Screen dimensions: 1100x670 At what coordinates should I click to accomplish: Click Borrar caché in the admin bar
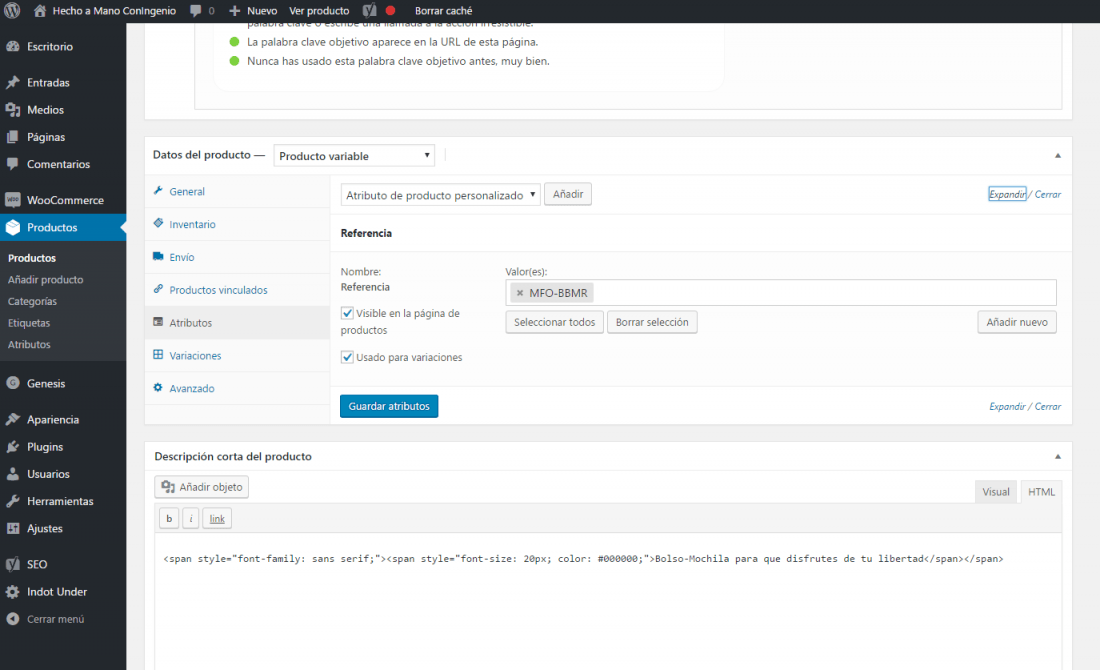pos(443,11)
